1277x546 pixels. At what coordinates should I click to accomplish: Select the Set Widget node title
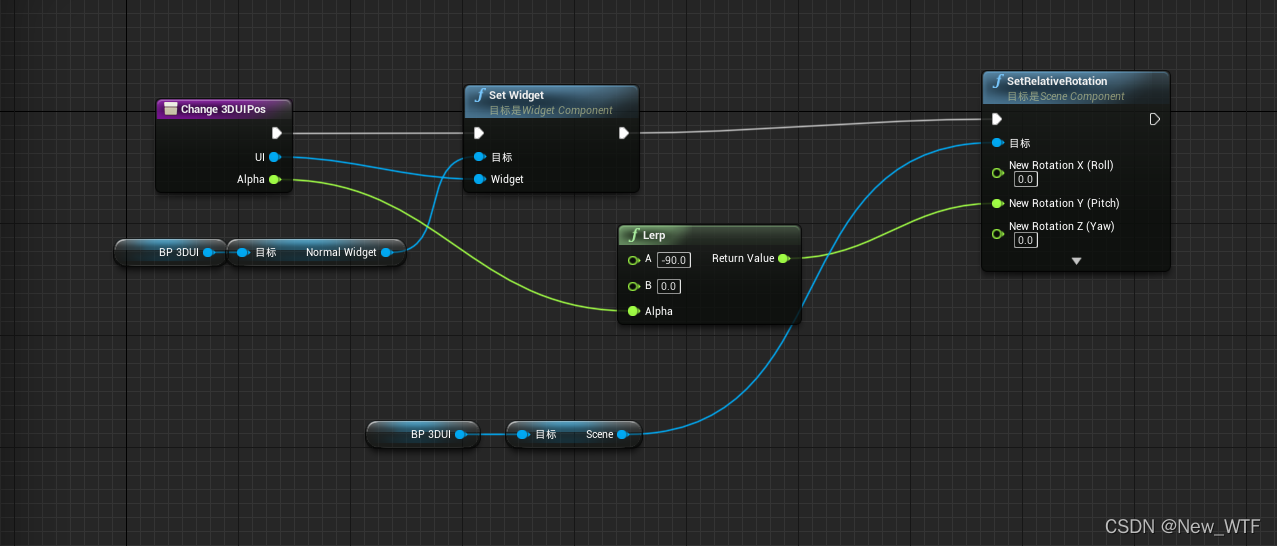pyautogui.click(x=516, y=95)
